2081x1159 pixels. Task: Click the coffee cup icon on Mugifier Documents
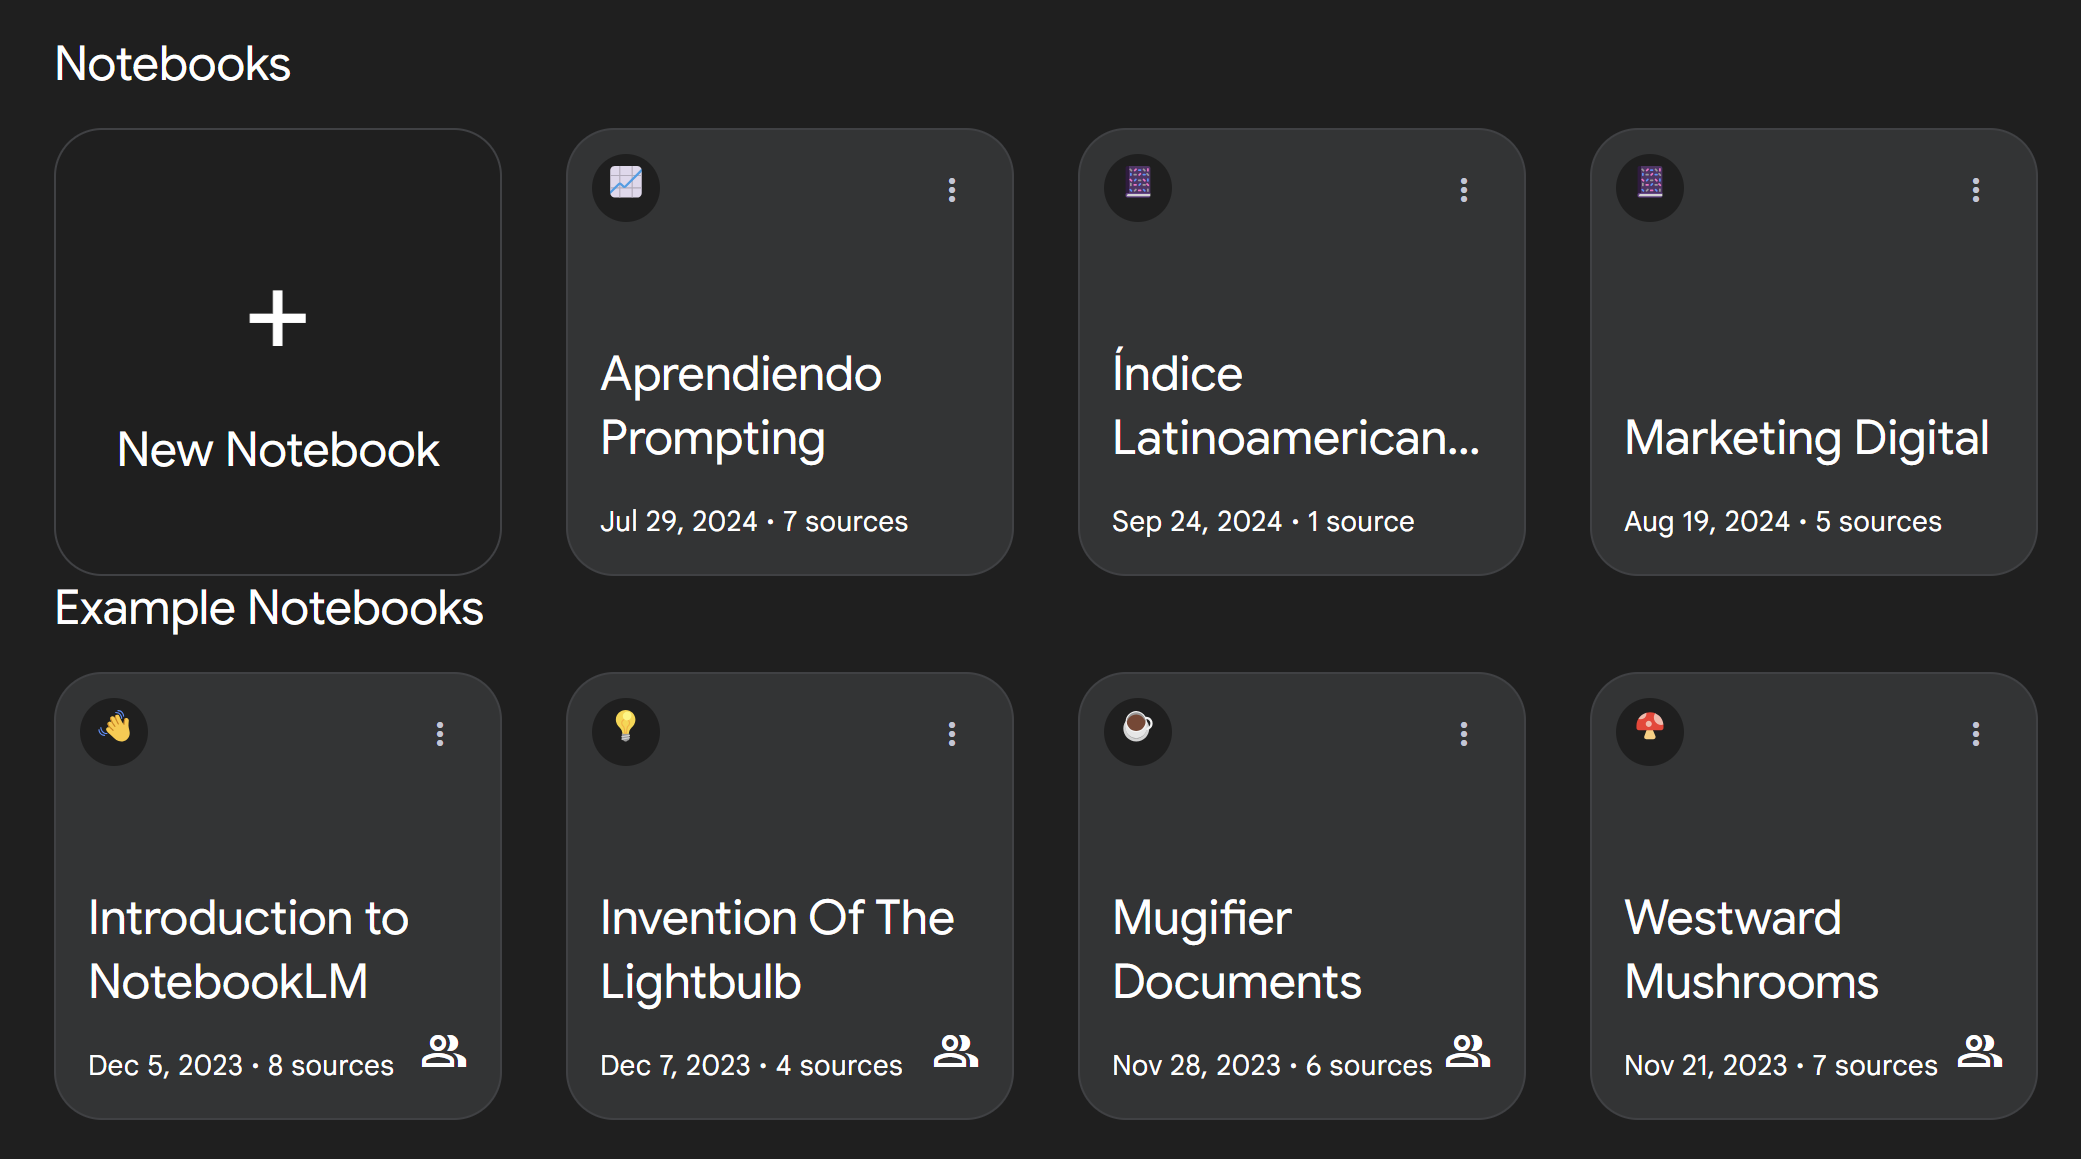pyautogui.click(x=1138, y=730)
